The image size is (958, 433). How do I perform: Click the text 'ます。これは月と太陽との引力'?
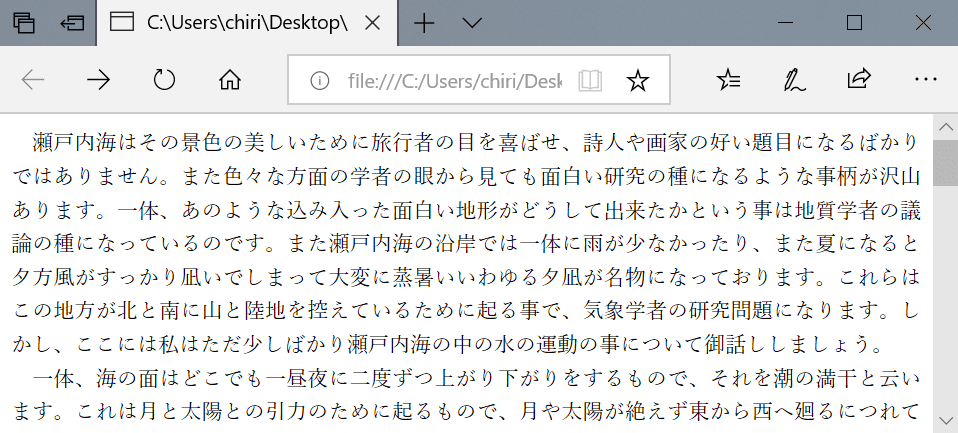click(159, 413)
